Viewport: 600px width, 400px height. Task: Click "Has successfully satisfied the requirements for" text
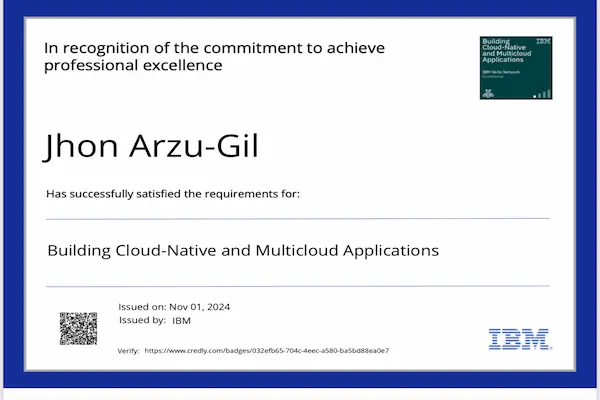173,193
